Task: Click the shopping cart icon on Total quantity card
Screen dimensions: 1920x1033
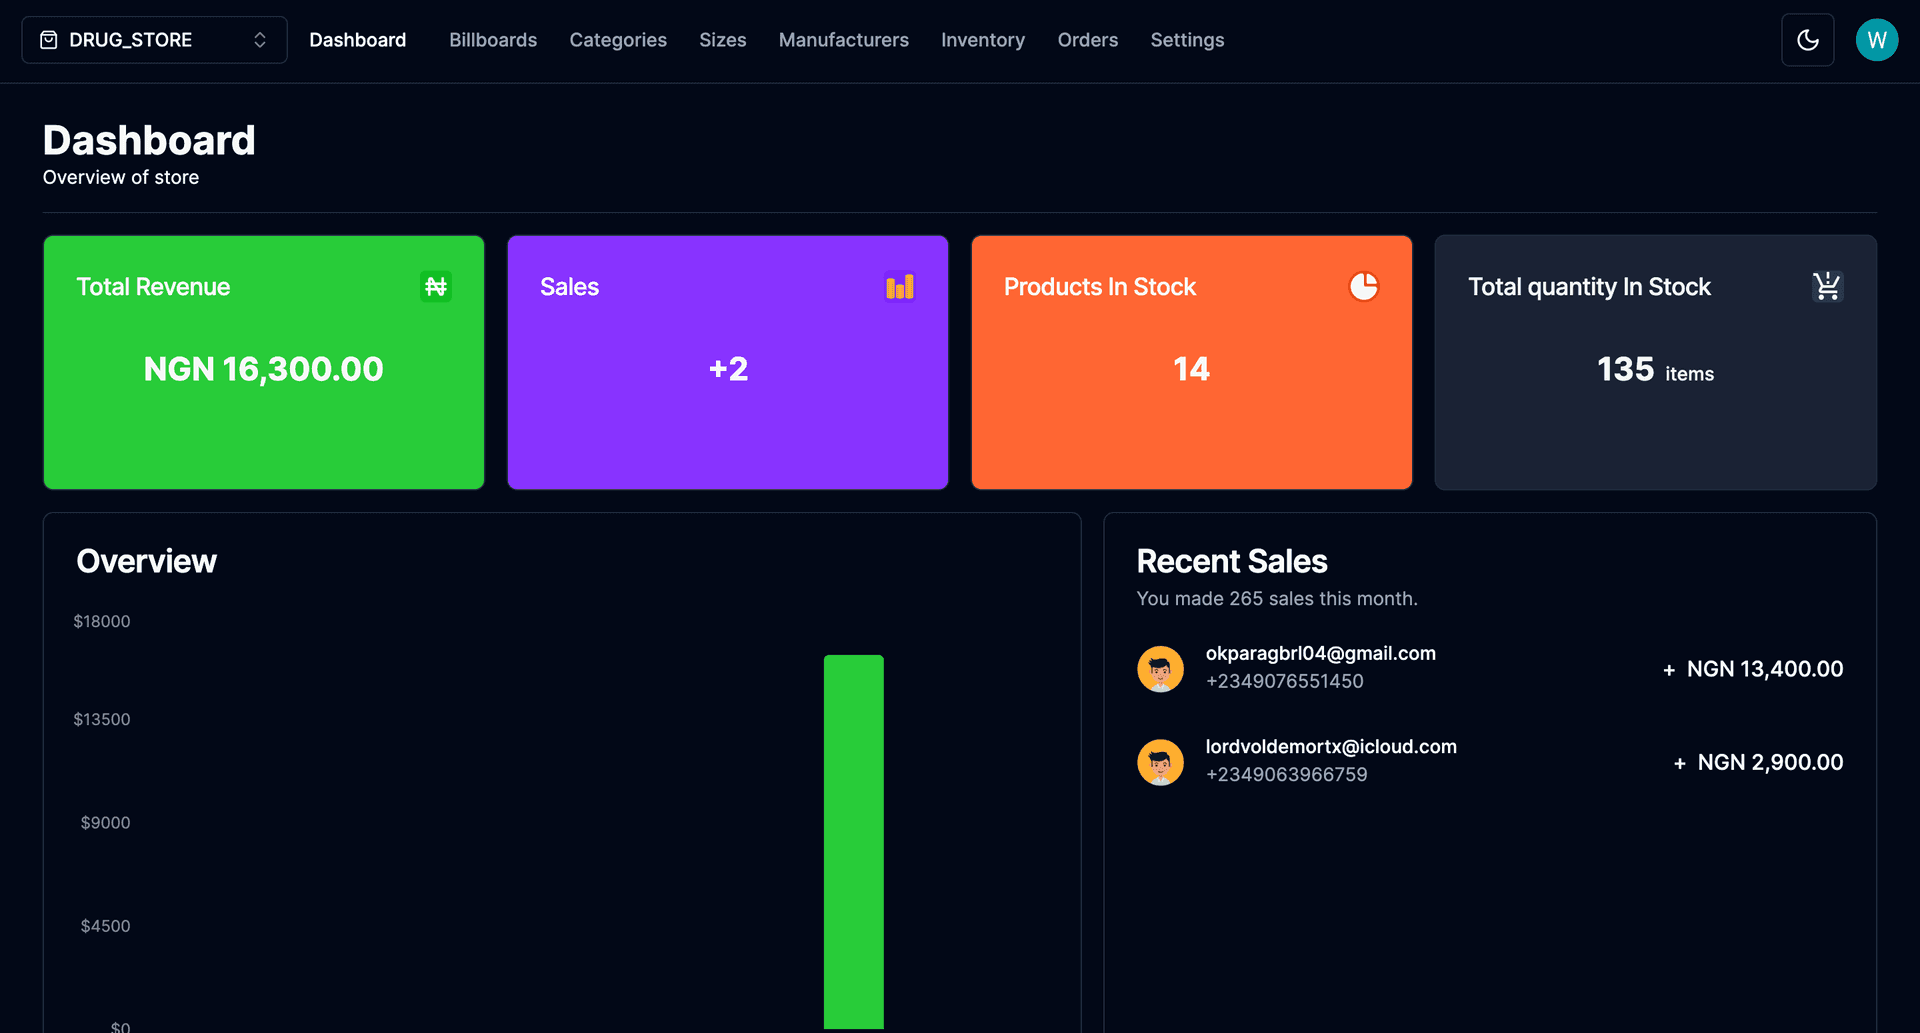Action: click(x=1827, y=287)
